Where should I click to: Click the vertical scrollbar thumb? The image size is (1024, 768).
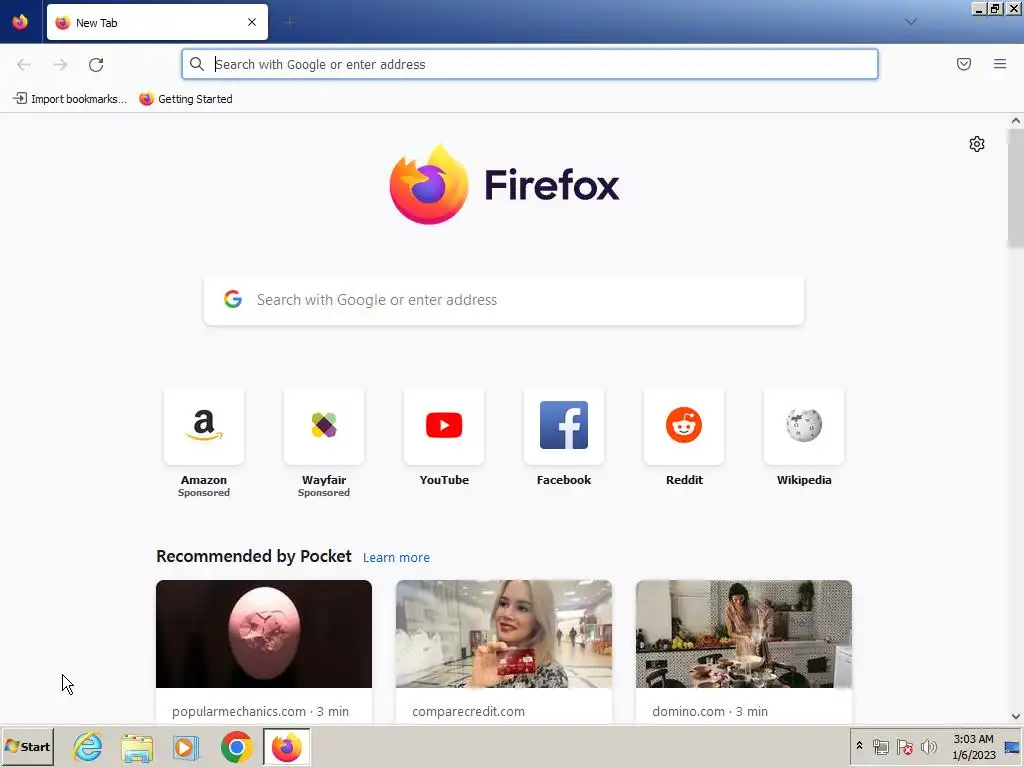click(1015, 188)
